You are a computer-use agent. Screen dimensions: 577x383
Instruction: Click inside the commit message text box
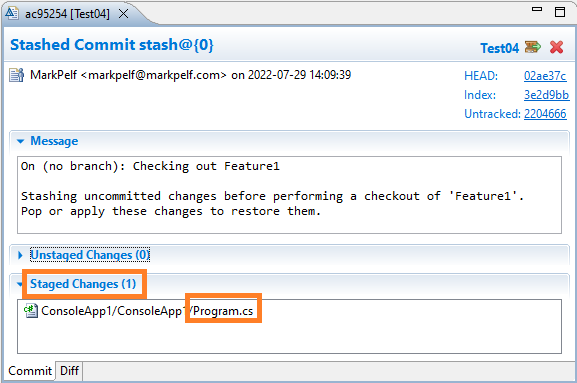[289, 195]
